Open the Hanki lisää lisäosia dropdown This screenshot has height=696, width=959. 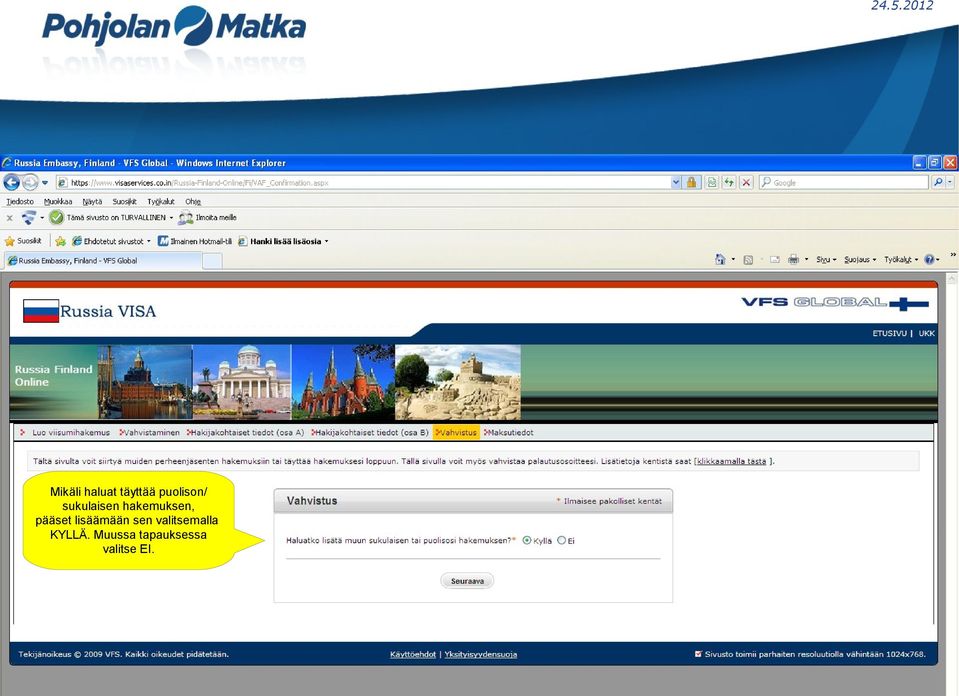pyautogui.click(x=283, y=241)
